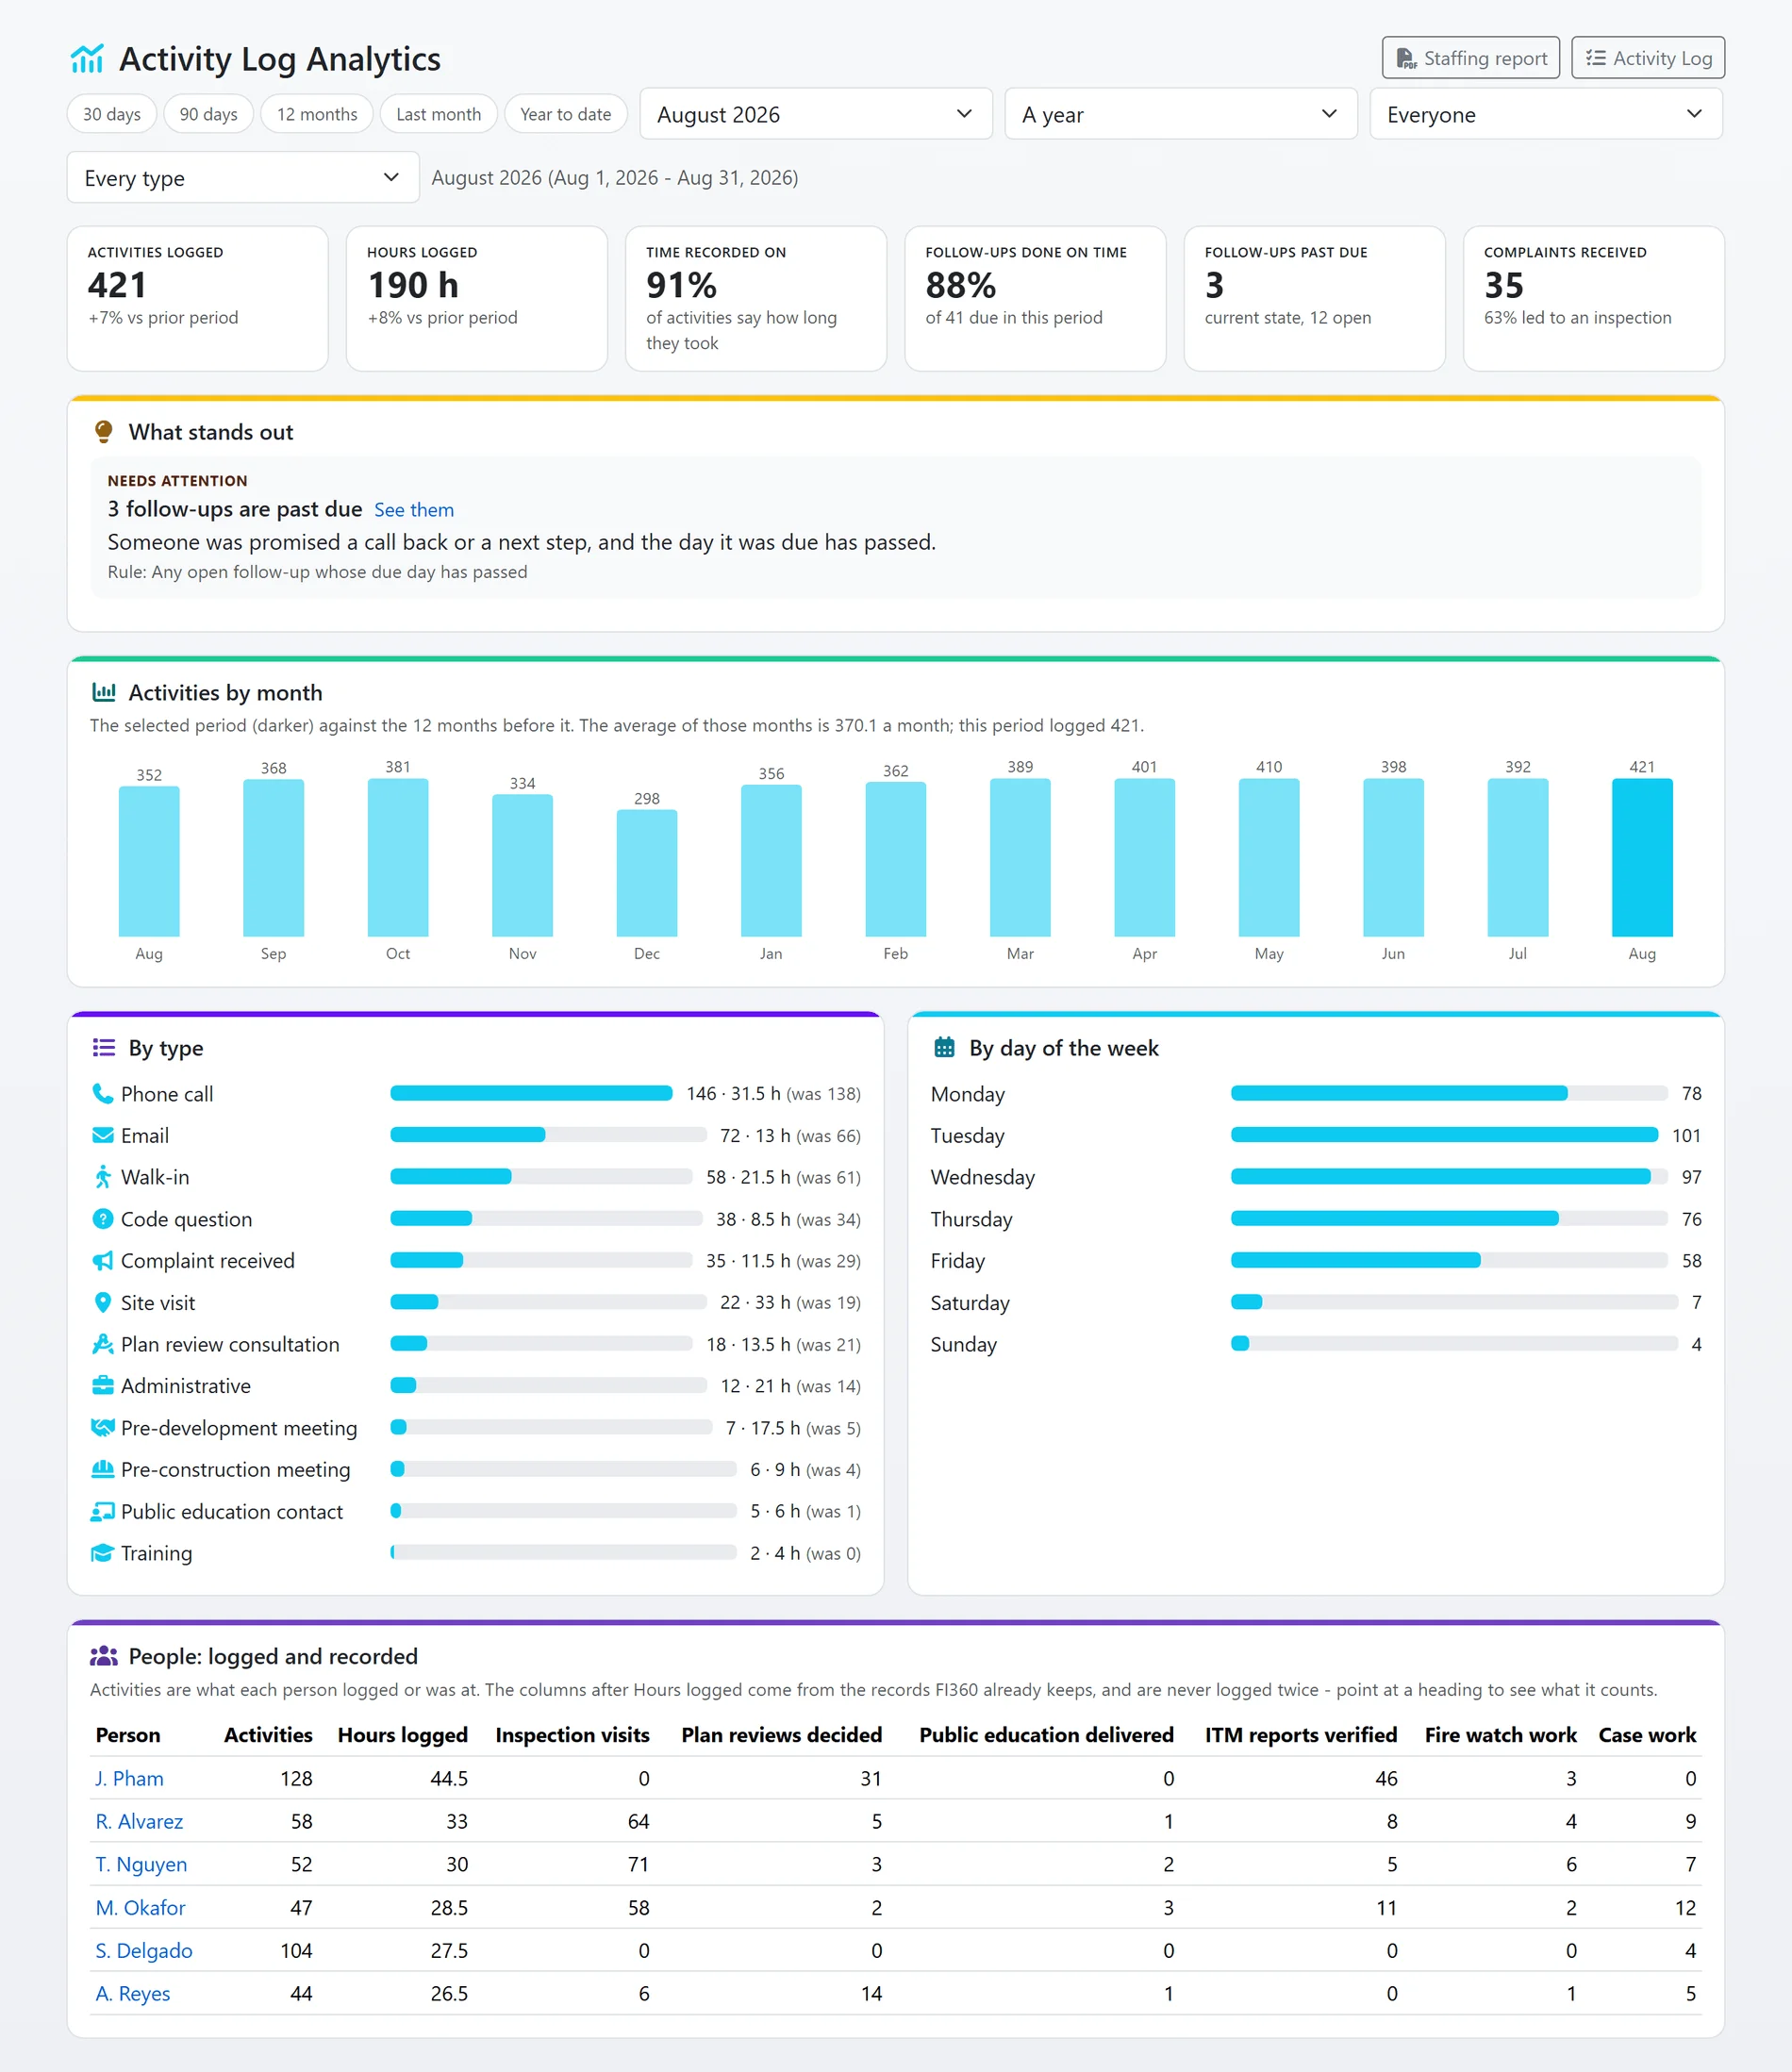Viewport: 1792px width, 2072px height.
Task: Click the Follow-ups Done On Time 88% card
Action: click(1035, 298)
